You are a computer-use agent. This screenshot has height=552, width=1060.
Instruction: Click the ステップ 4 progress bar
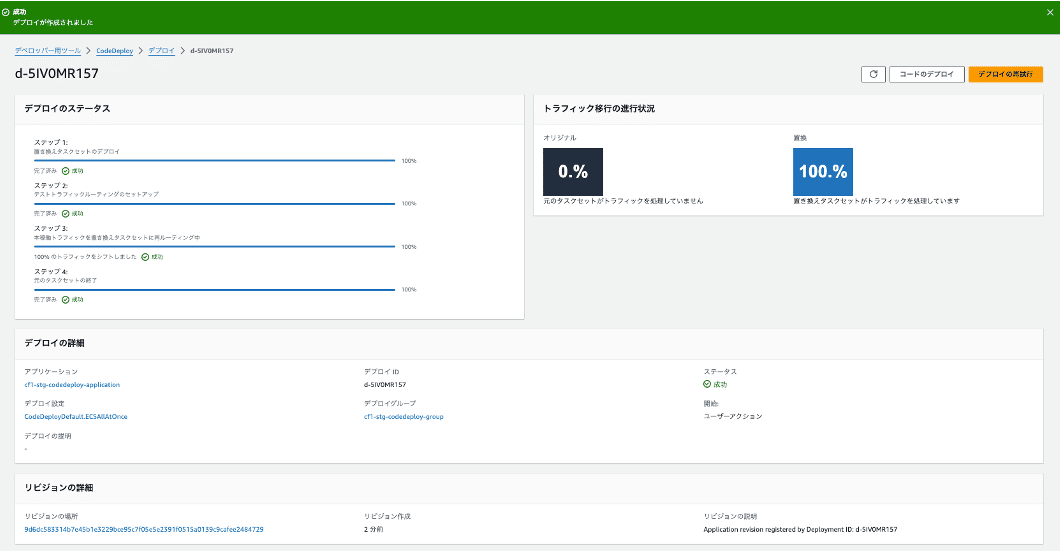pos(214,289)
